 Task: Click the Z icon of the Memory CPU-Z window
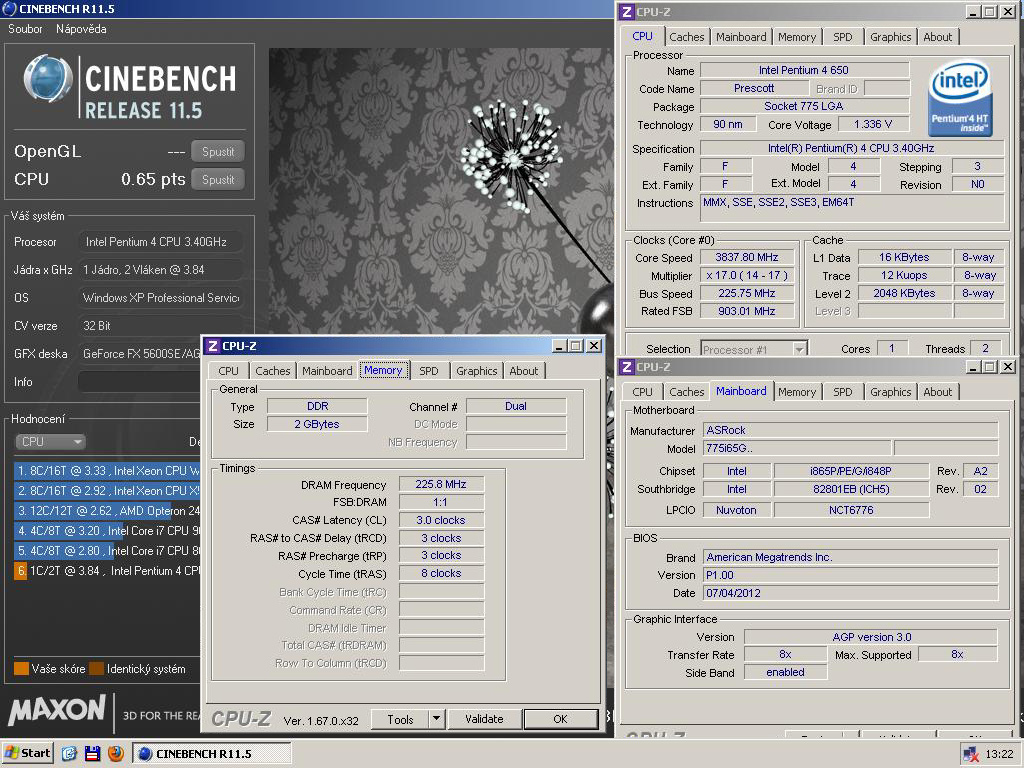click(x=213, y=345)
